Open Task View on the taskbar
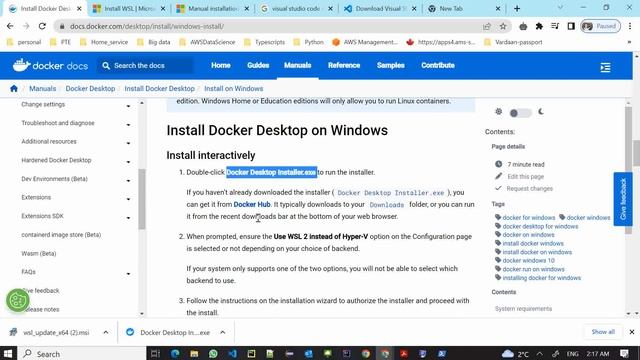 (x=155, y=353)
